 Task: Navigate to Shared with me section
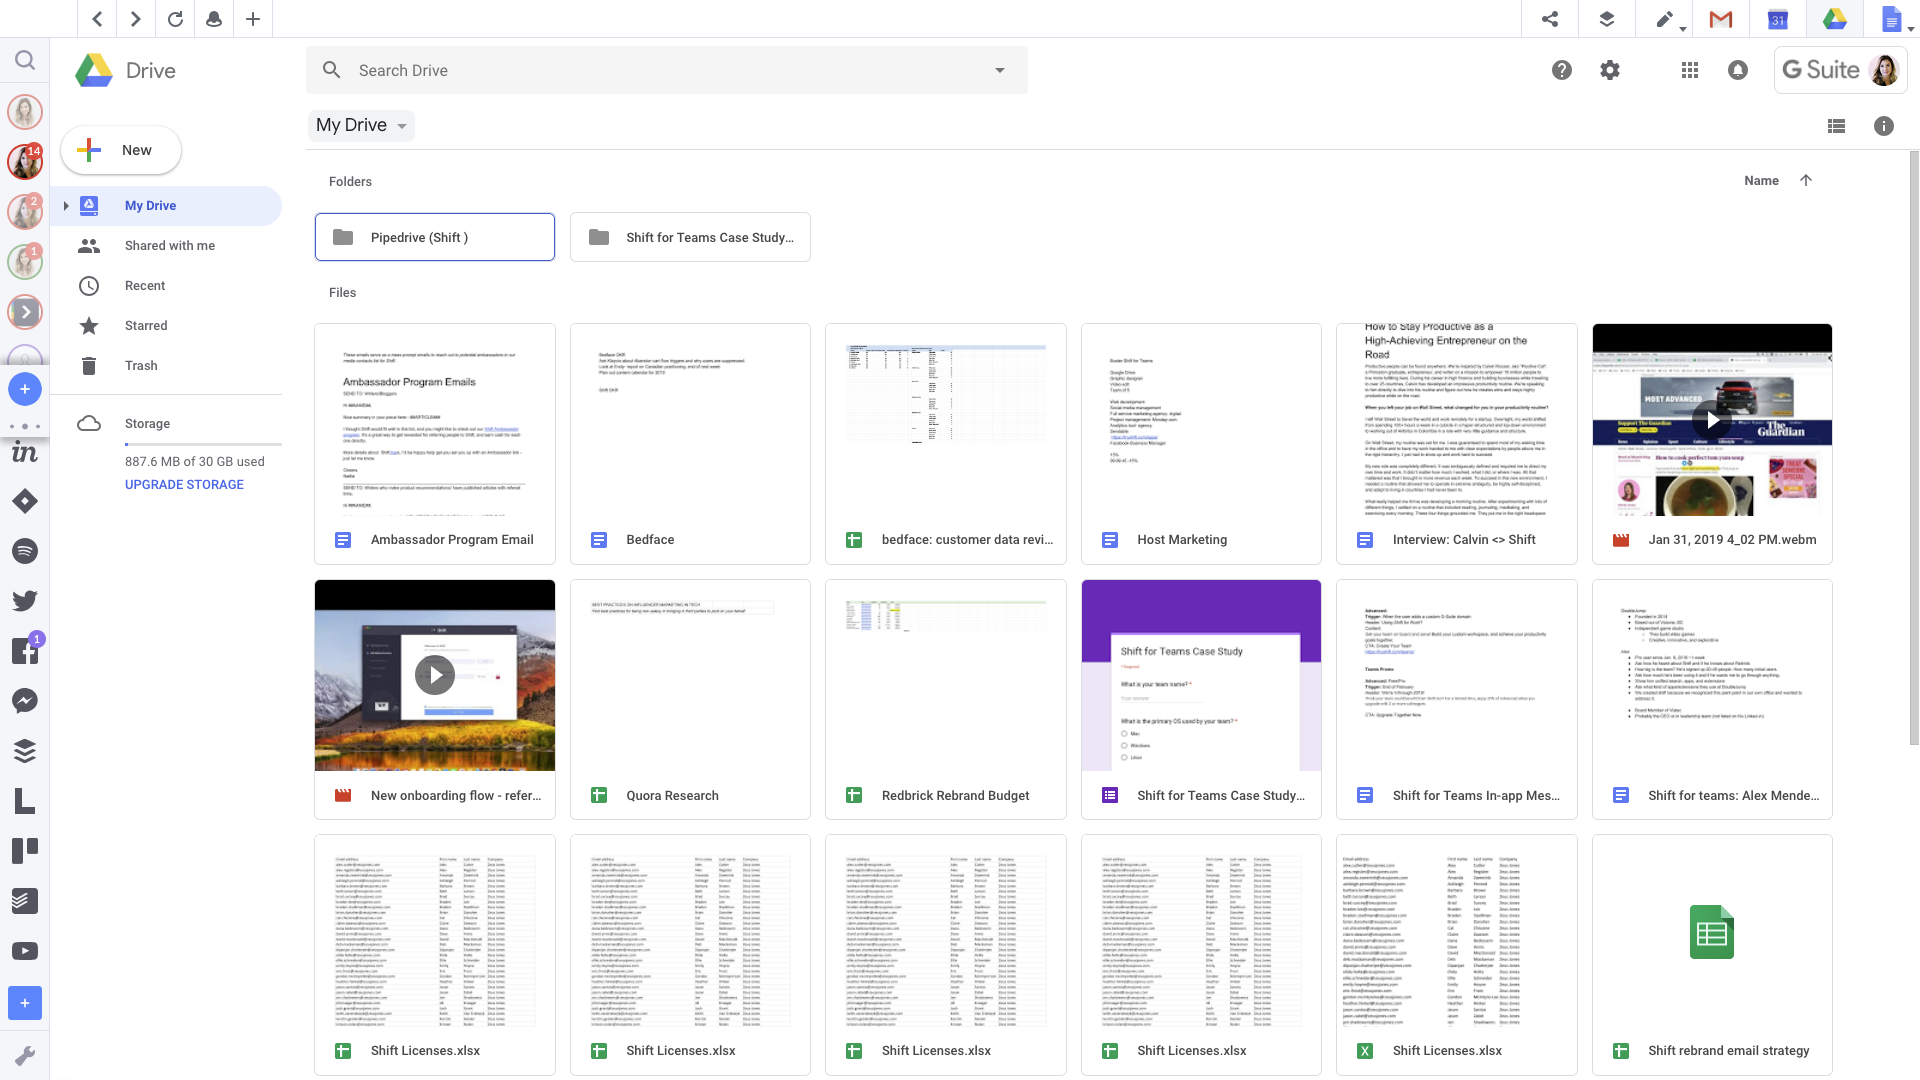coord(169,245)
